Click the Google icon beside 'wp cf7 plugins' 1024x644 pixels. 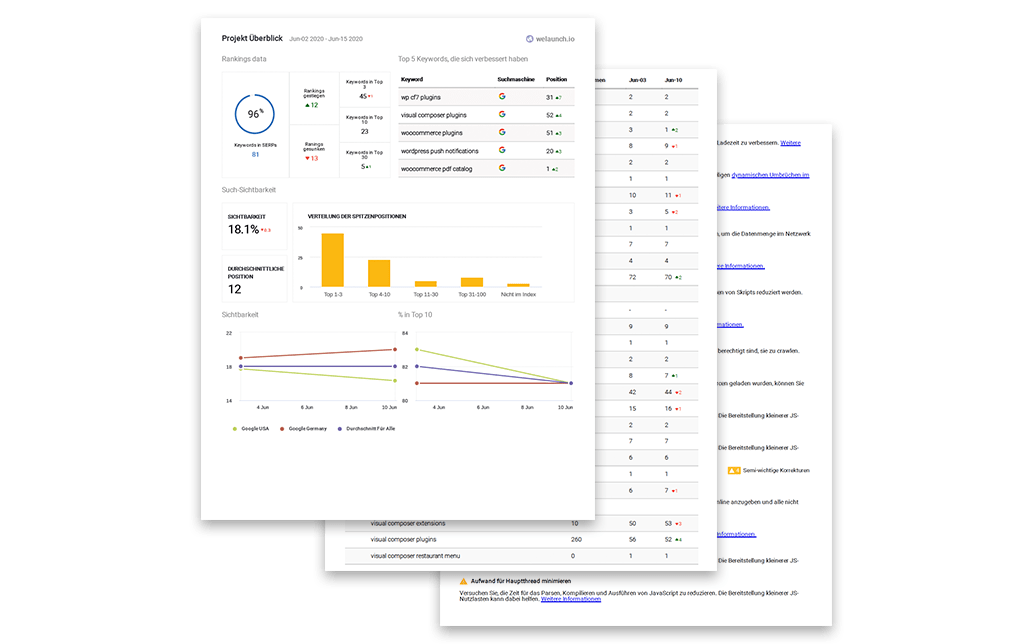(x=502, y=96)
